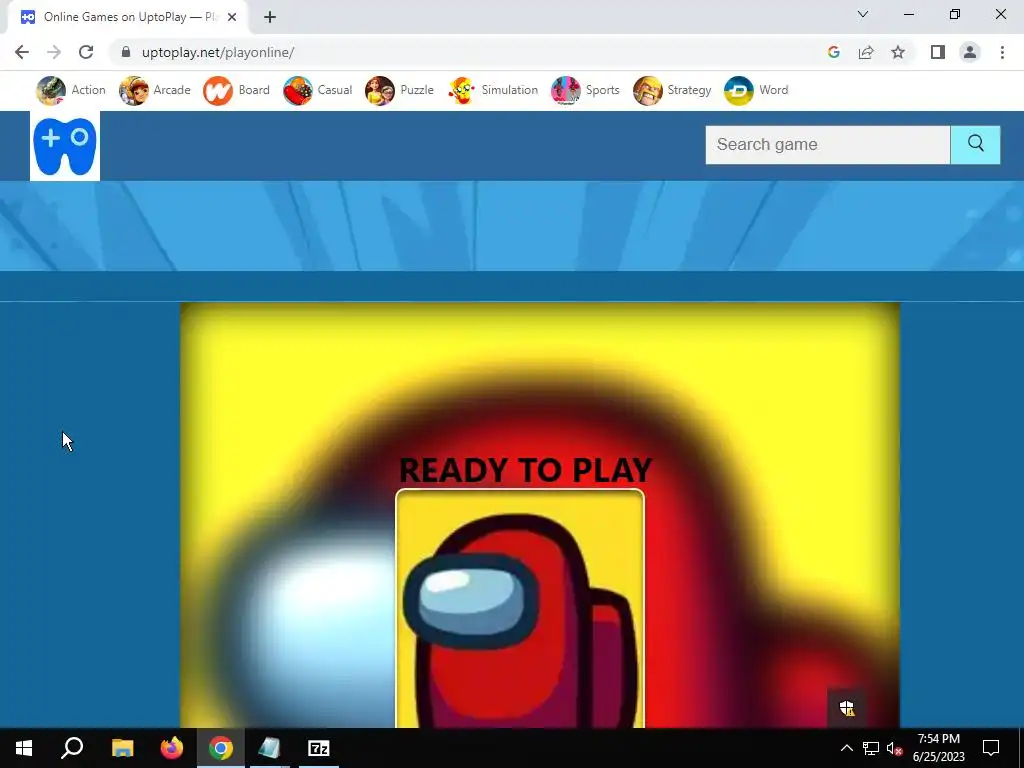Open the Strategy games category icon
The height and width of the screenshot is (768, 1024).
(x=648, y=90)
